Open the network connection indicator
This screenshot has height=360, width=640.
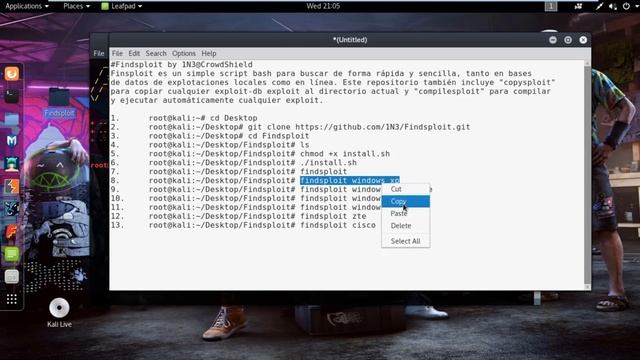[599, 6]
